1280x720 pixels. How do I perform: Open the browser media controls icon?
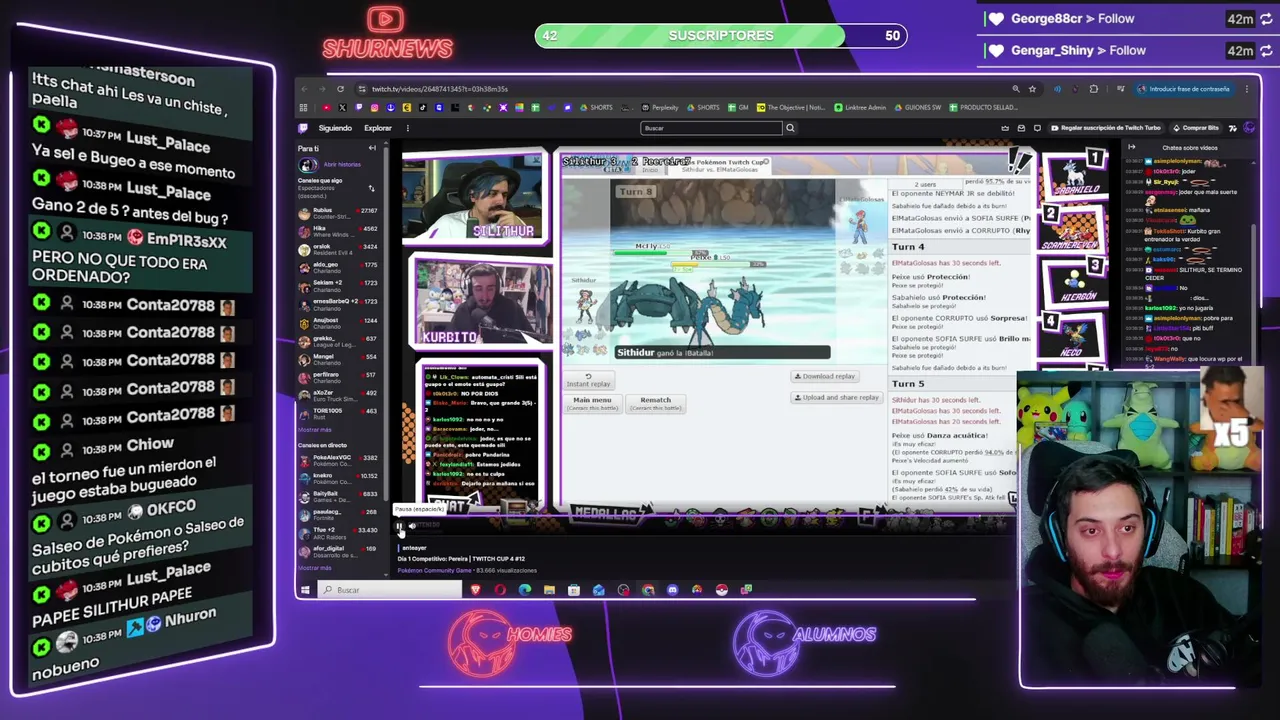pos(1121,89)
